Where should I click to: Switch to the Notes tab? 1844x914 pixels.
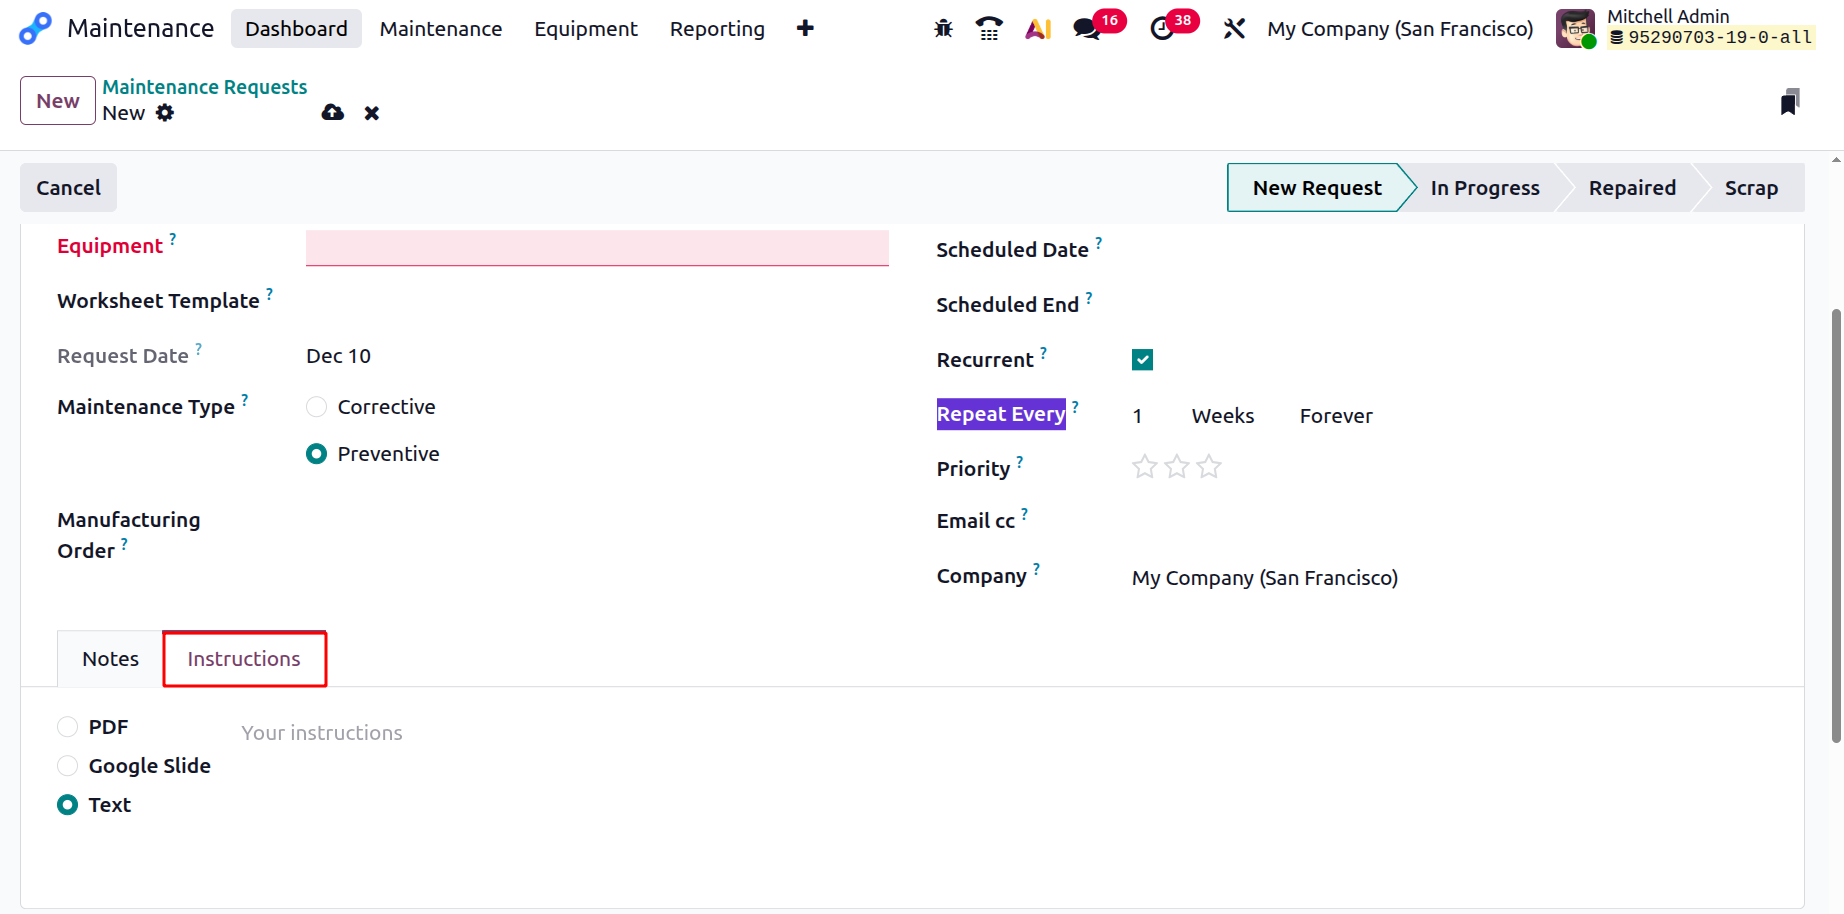(x=110, y=659)
